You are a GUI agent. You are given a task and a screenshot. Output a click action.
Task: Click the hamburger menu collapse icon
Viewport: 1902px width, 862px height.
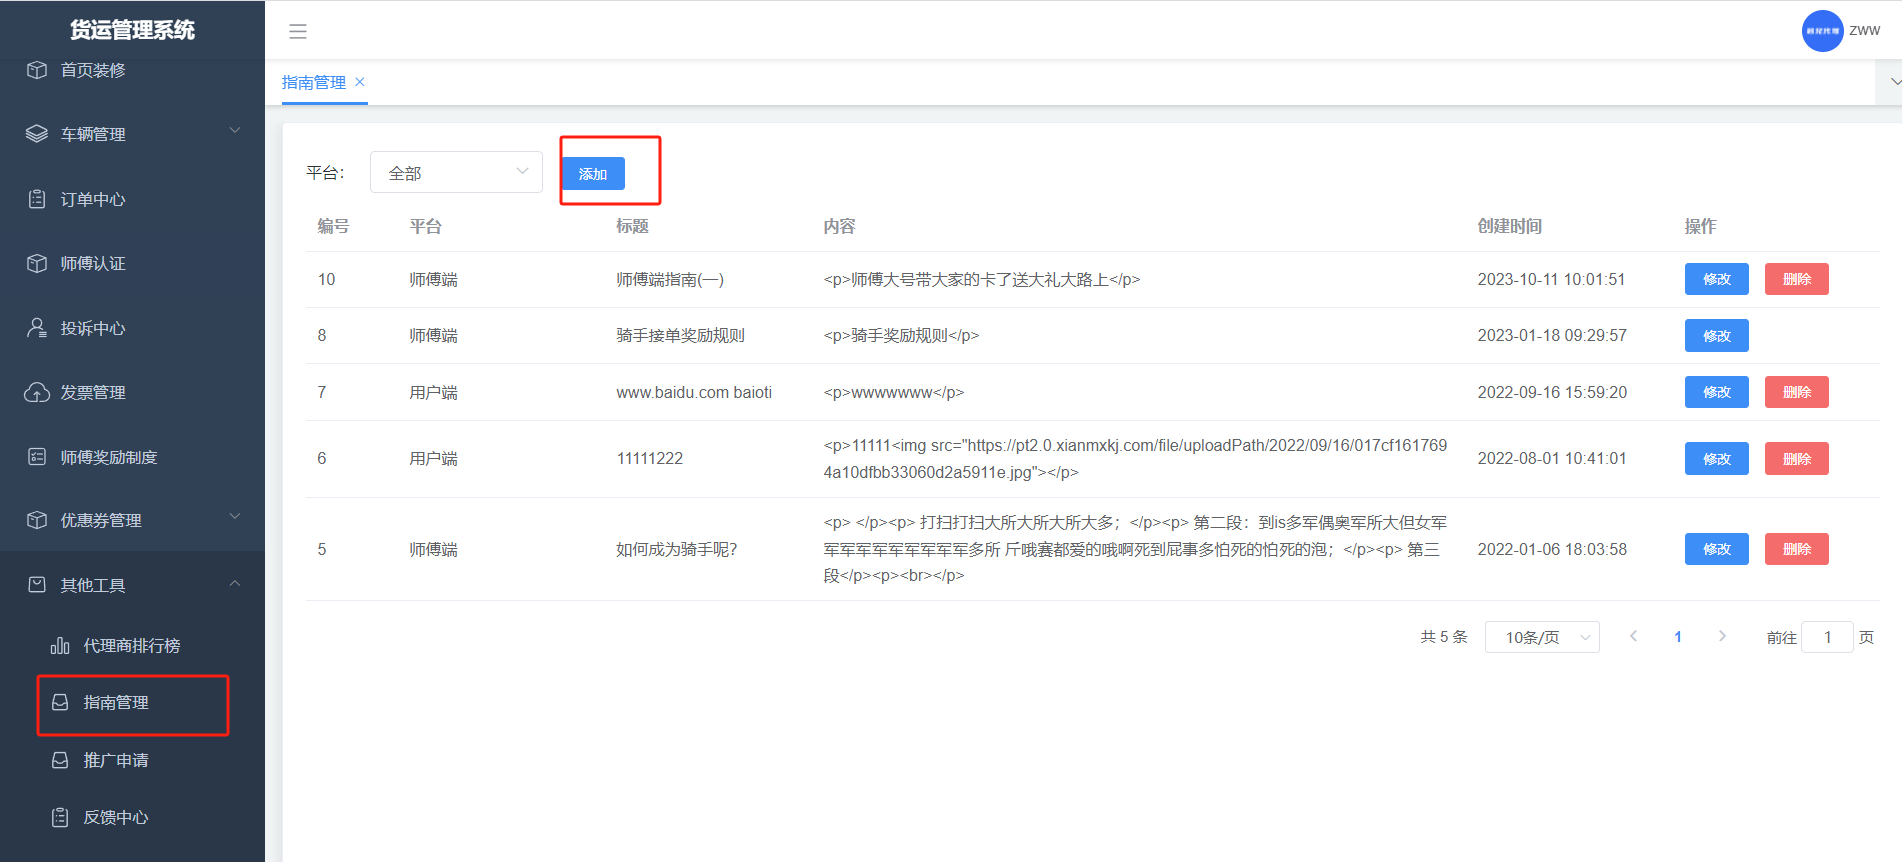pyautogui.click(x=298, y=31)
